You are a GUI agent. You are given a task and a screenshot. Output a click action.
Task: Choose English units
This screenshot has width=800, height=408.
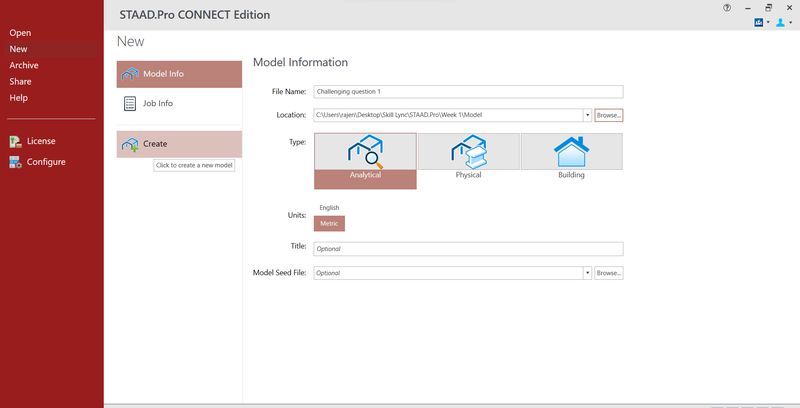pyautogui.click(x=329, y=208)
